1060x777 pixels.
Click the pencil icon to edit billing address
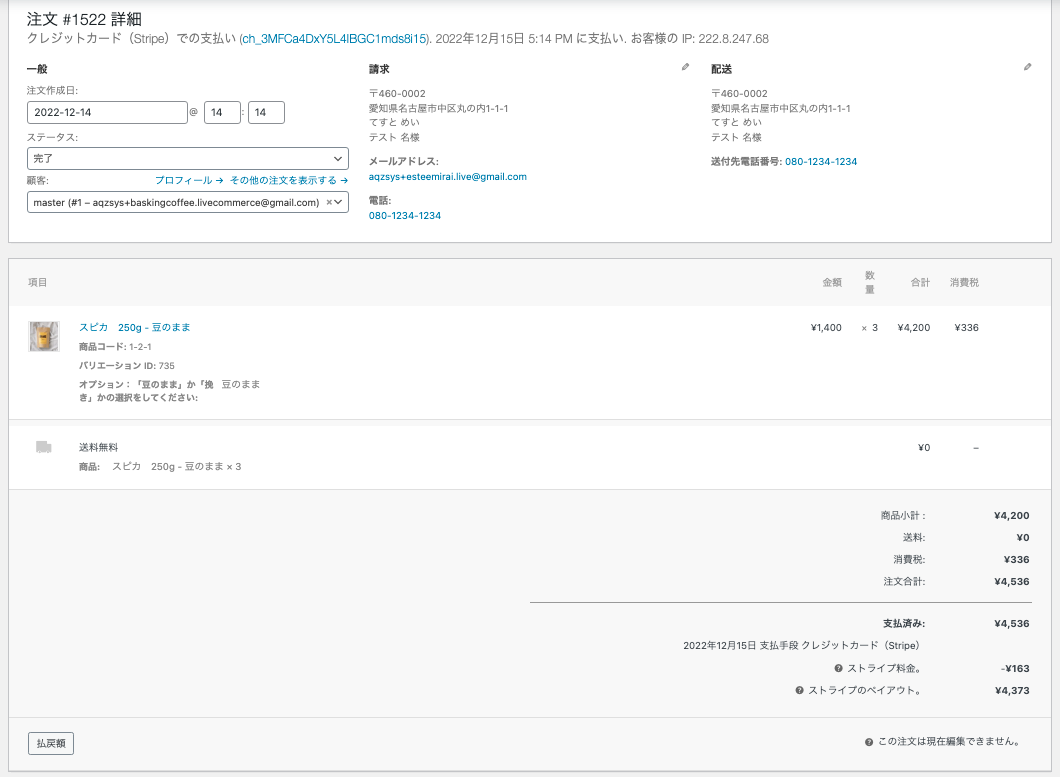pyautogui.click(x=685, y=67)
